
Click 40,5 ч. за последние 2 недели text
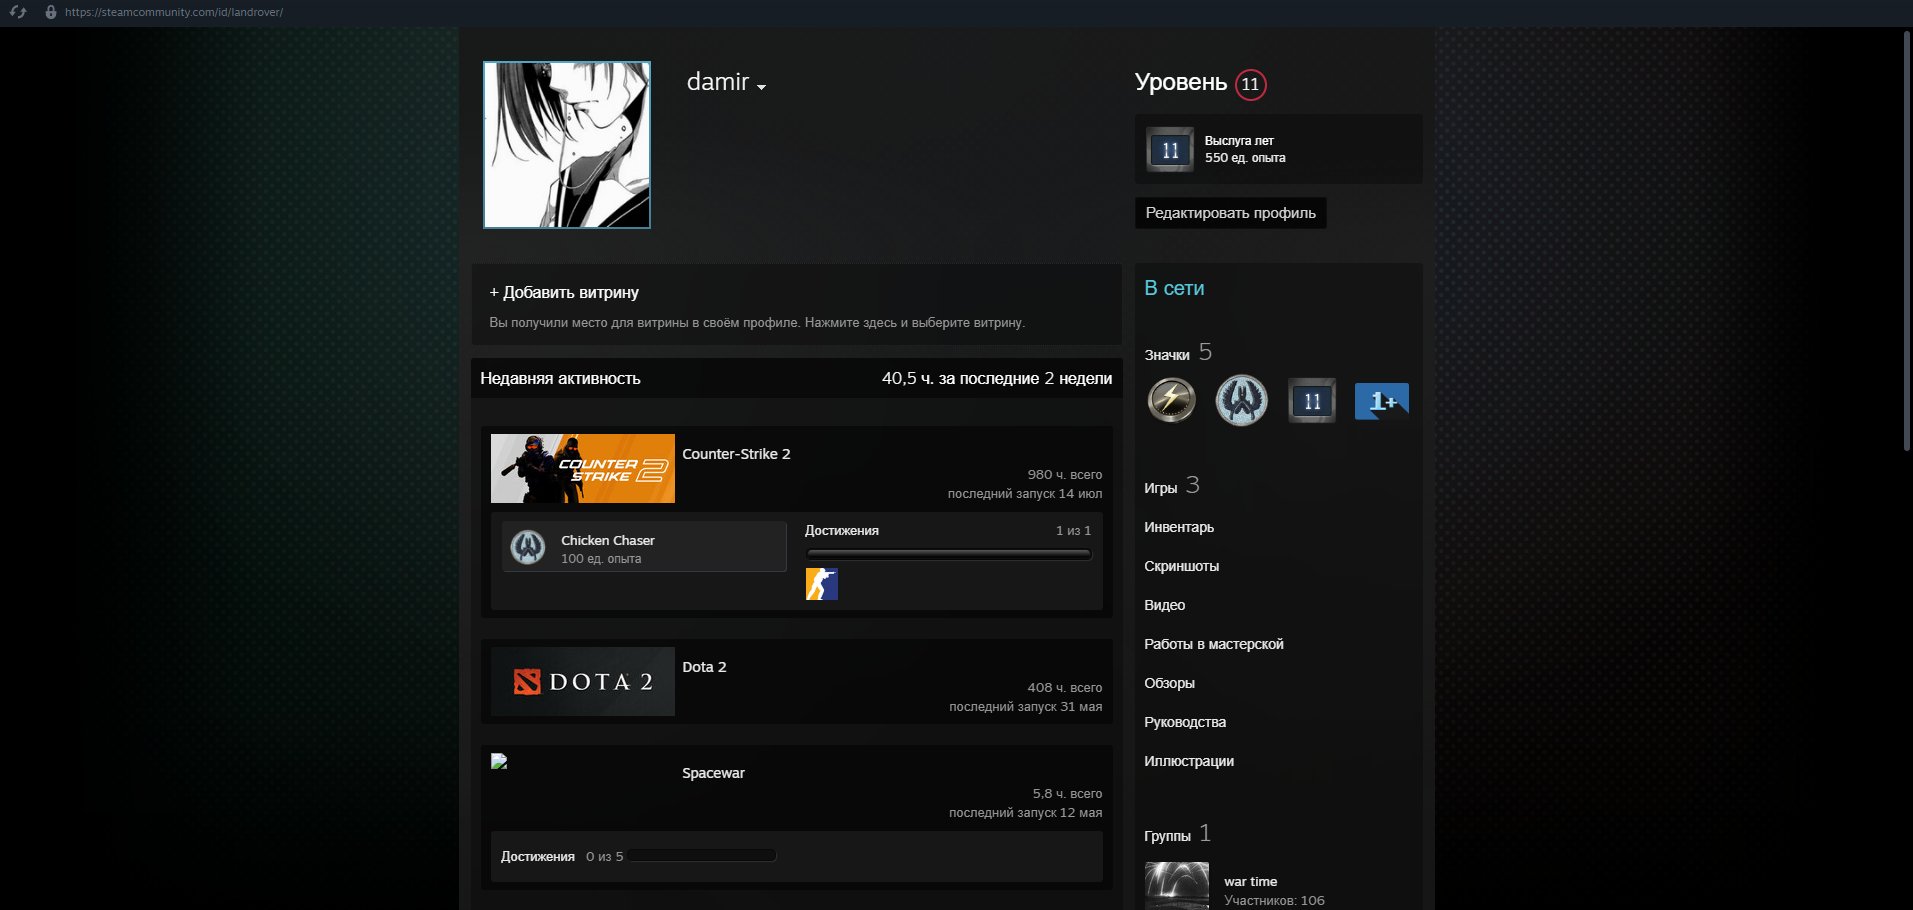coord(997,378)
